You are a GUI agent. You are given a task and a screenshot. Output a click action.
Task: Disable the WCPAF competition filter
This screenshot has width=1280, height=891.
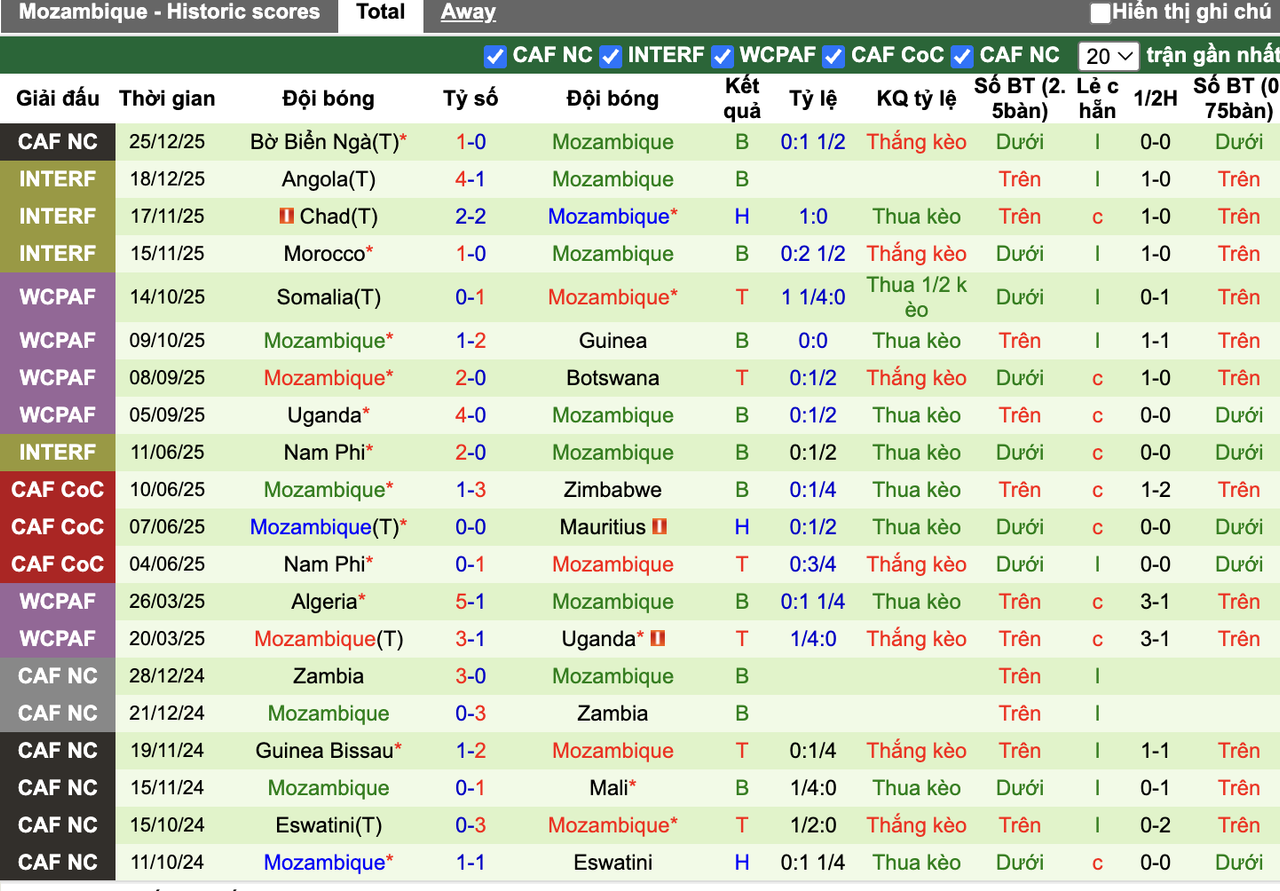(721, 56)
